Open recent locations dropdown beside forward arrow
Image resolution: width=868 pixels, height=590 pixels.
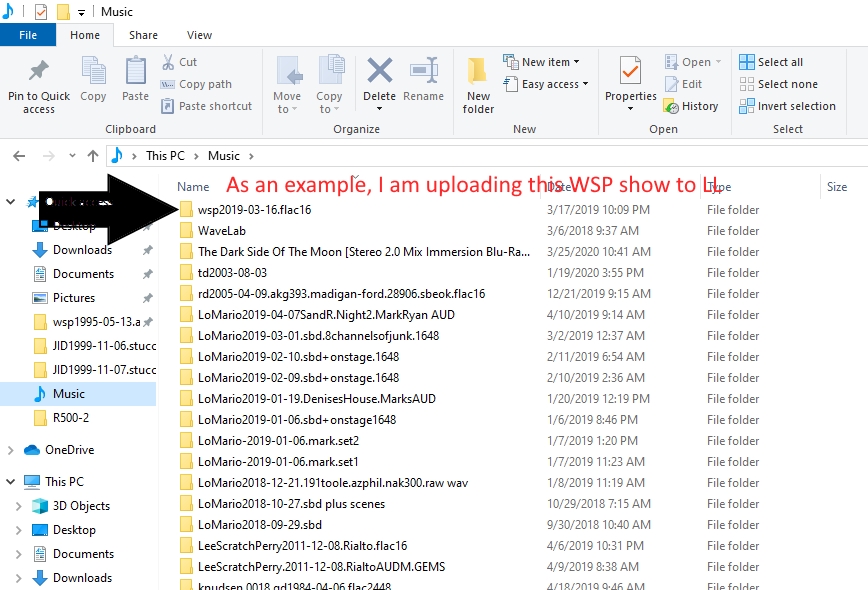point(72,156)
